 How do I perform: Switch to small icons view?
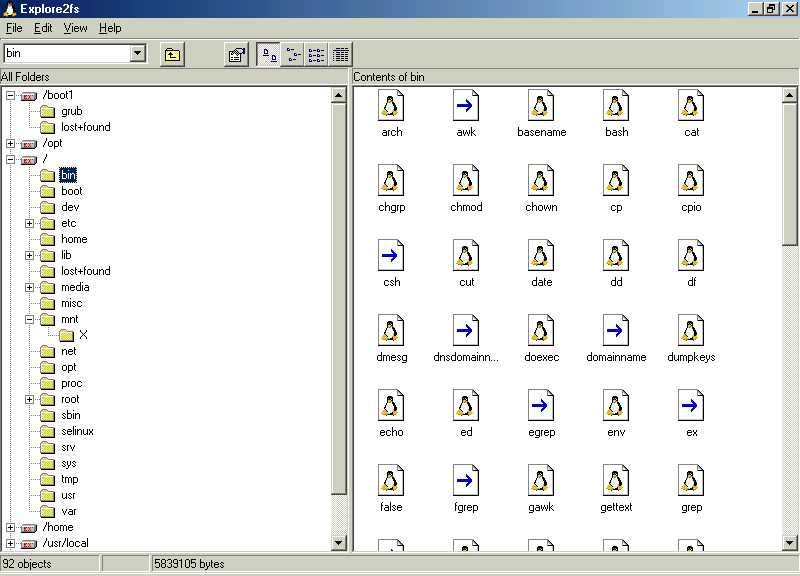[x=292, y=54]
